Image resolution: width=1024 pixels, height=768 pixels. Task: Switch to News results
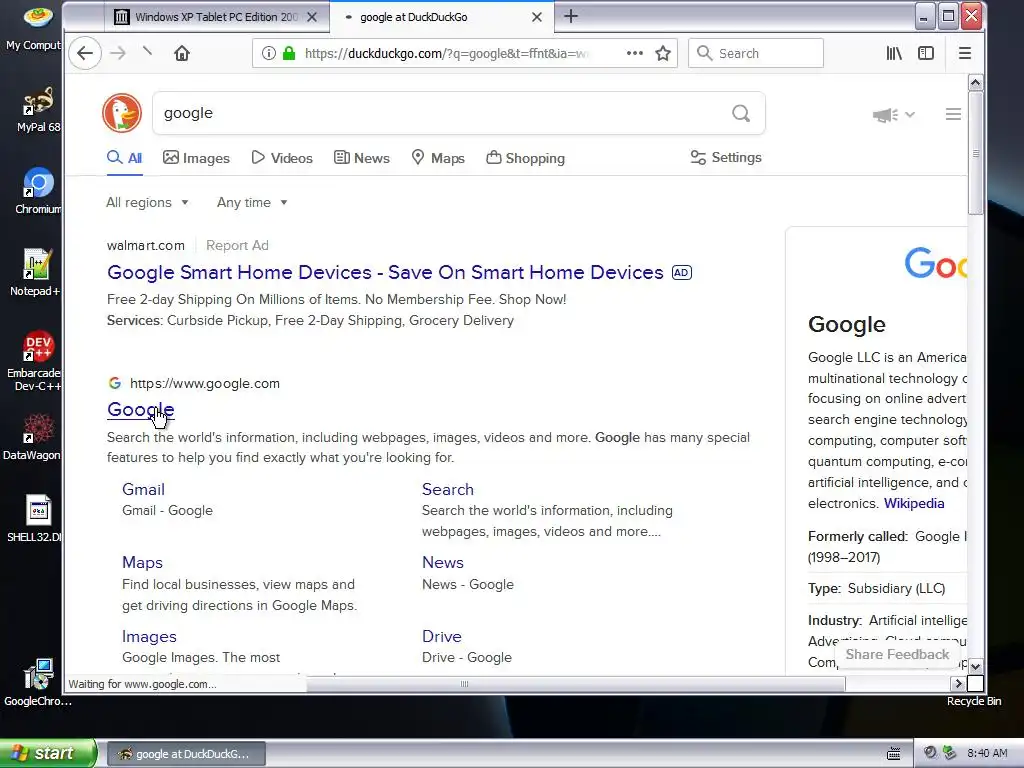point(362,158)
